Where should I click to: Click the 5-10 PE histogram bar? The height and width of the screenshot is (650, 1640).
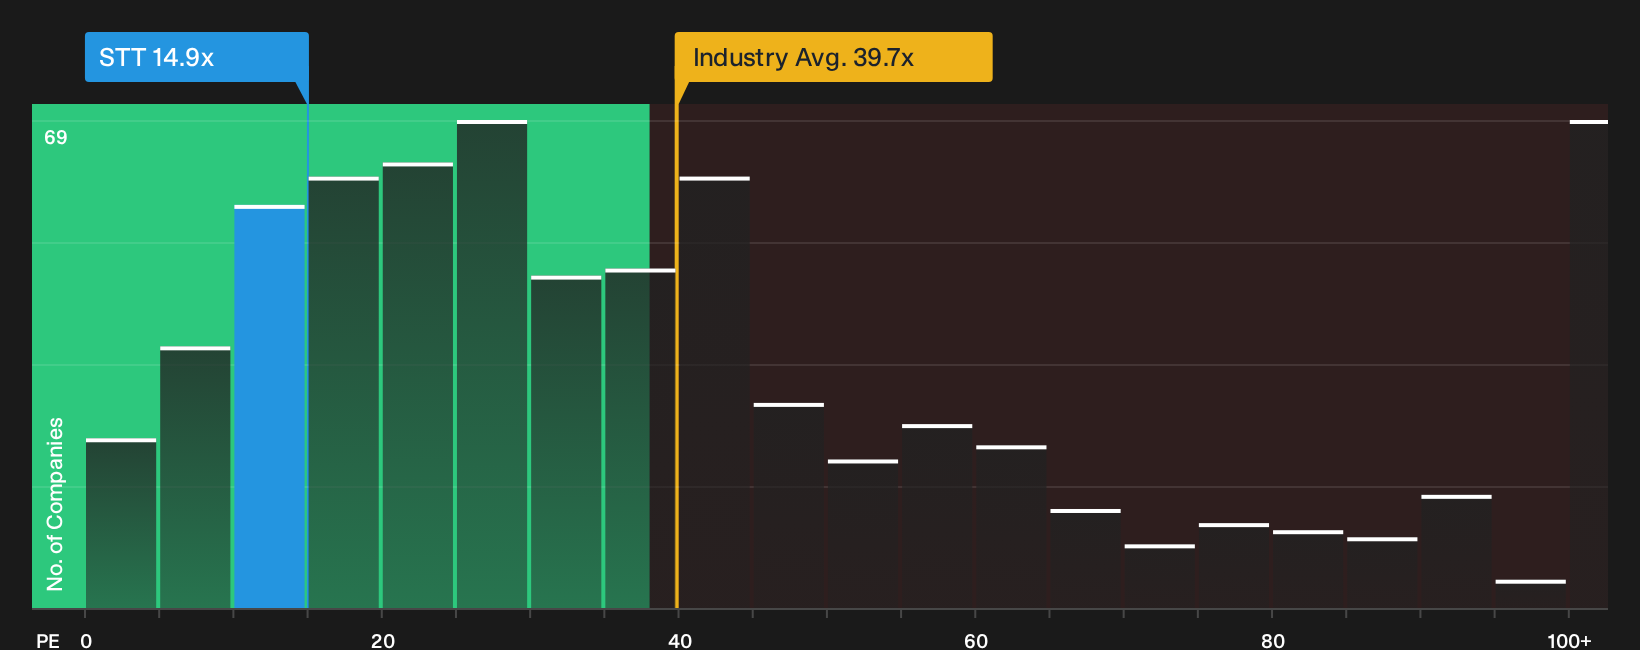pos(195,477)
